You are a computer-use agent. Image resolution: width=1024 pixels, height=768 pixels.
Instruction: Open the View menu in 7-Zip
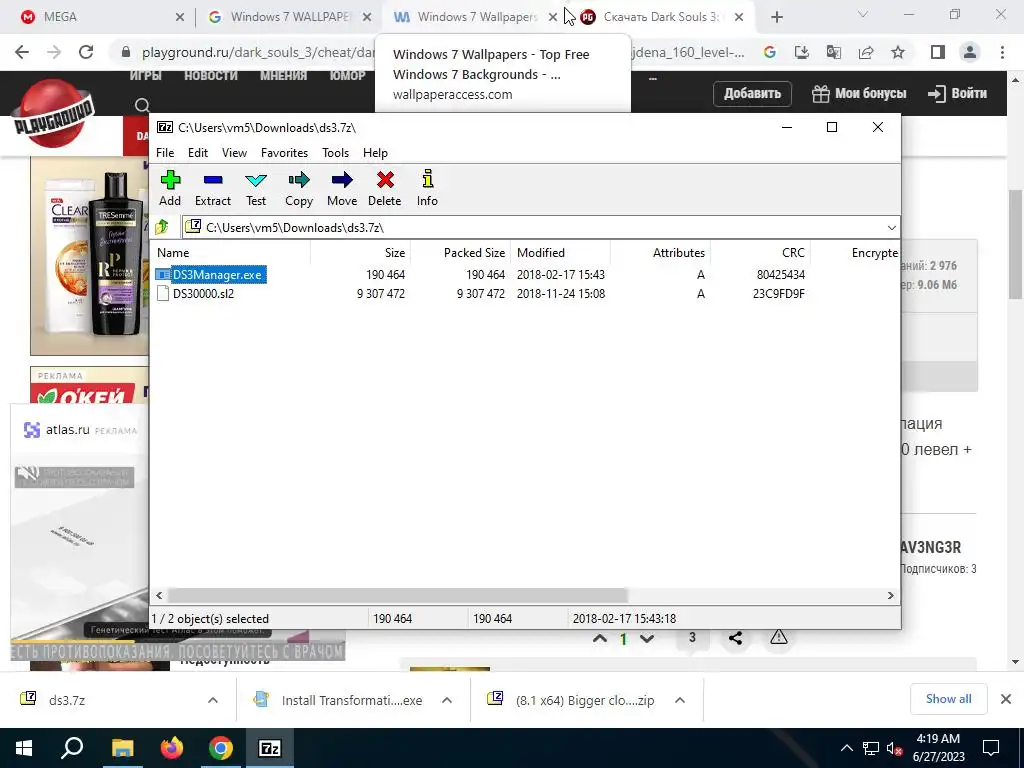234,153
